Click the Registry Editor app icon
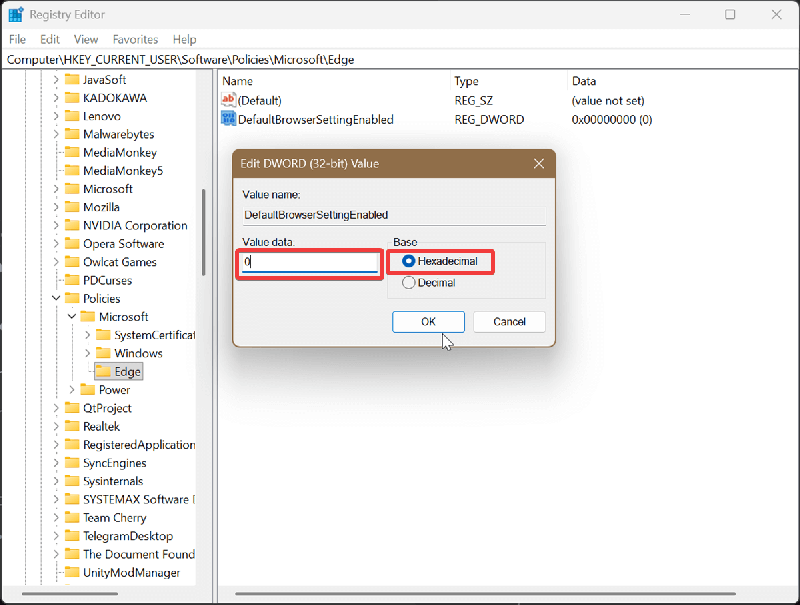This screenshot has height=605, width=800. pos(16,14)
